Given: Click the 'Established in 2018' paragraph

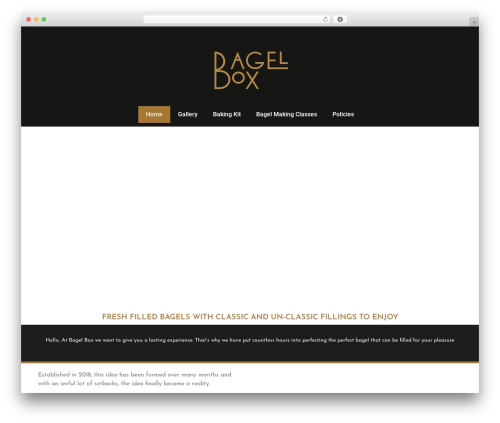Looking at the screenshot, I should pyautogui.click(x=134, y=379).
